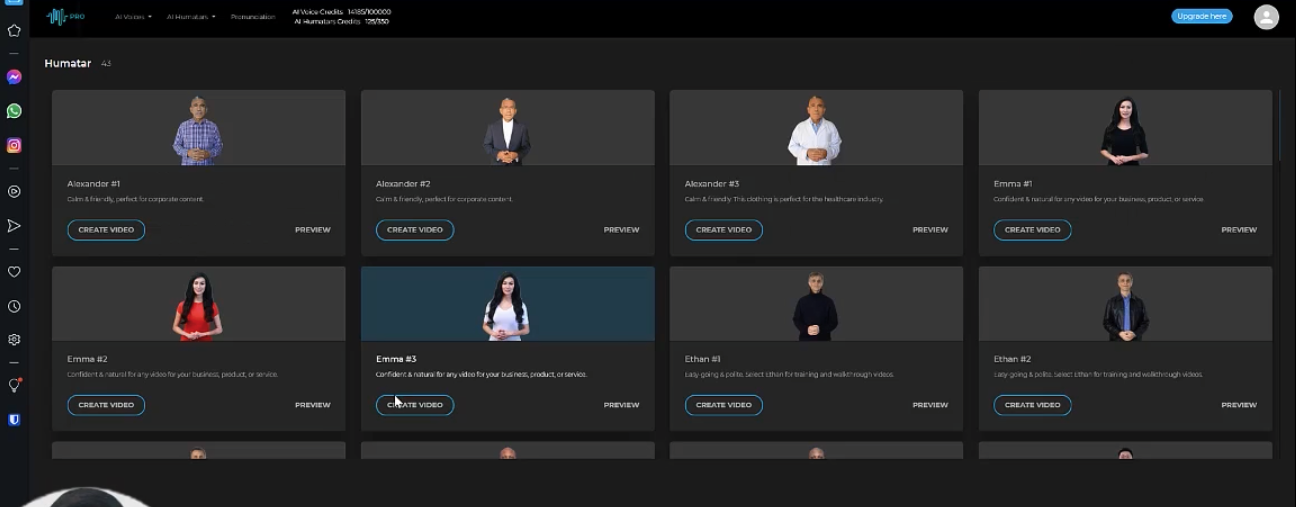The image size is (1296, 507).
Task: Click the player circle sidebar icon
Action: pyautogui.click(x=14, y=191)
